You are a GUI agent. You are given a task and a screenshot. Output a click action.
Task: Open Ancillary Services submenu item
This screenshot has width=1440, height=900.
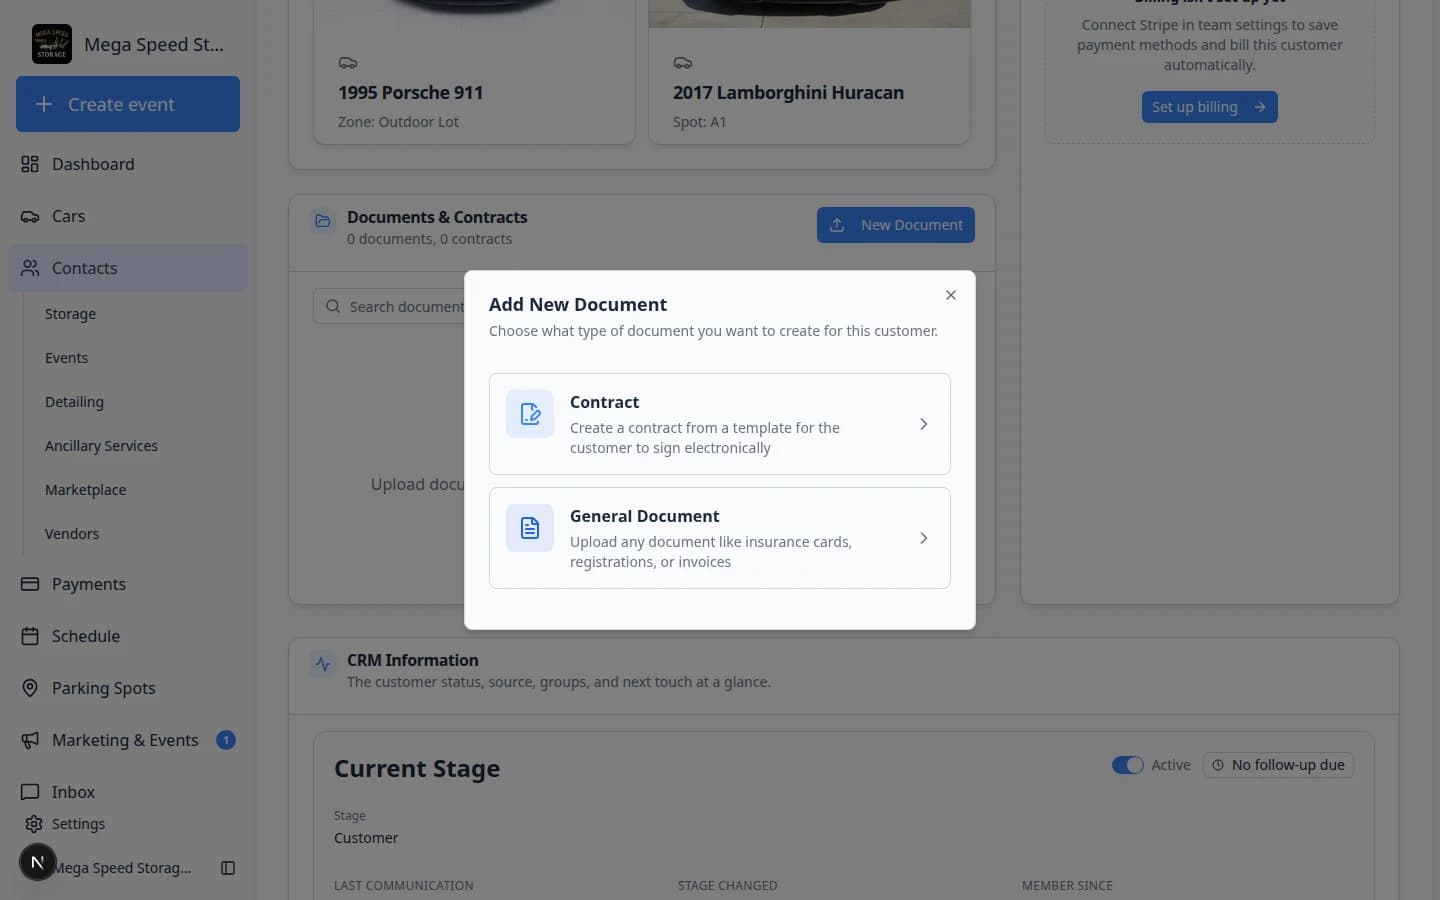point(101,446)
